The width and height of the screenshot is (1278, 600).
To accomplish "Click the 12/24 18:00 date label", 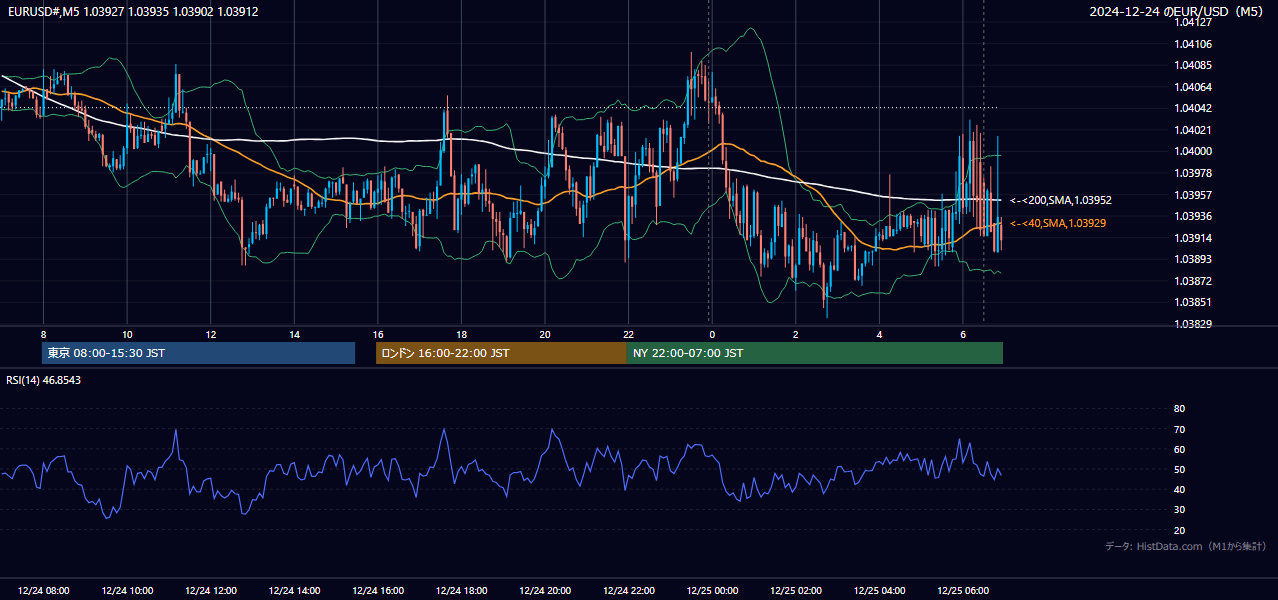I will click(x=461, y=591).
